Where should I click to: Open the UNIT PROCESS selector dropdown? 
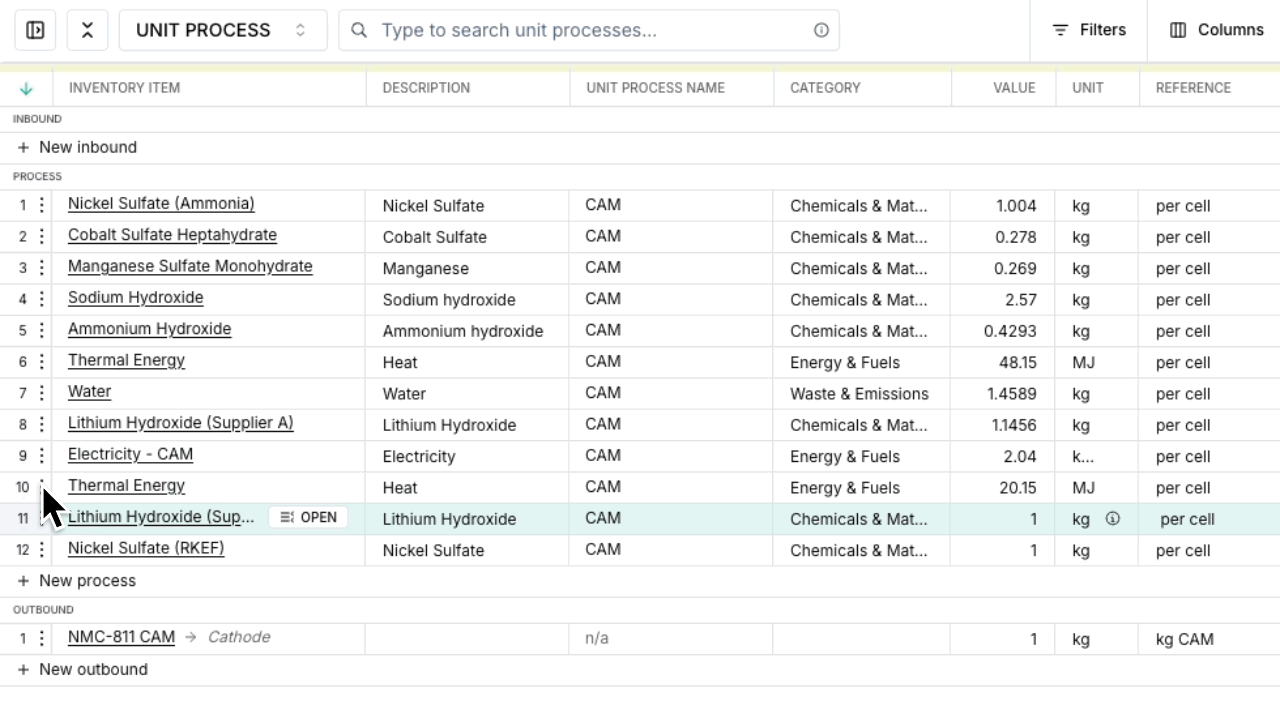(x=222, y=30)
